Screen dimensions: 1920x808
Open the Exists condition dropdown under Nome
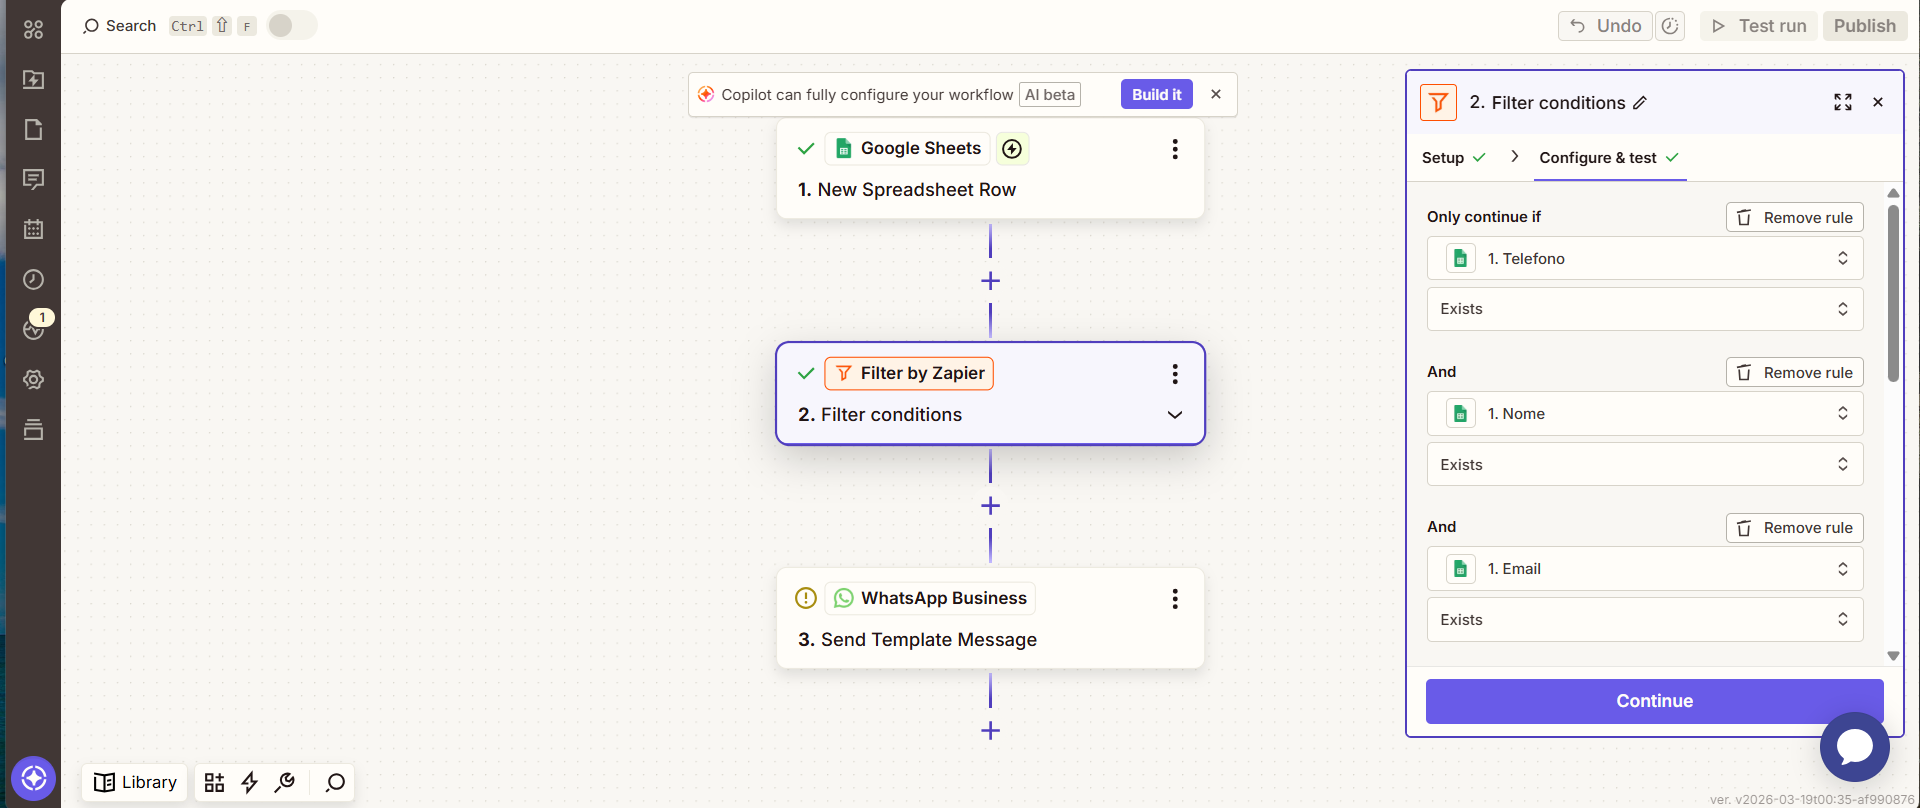click(1645, 464)
